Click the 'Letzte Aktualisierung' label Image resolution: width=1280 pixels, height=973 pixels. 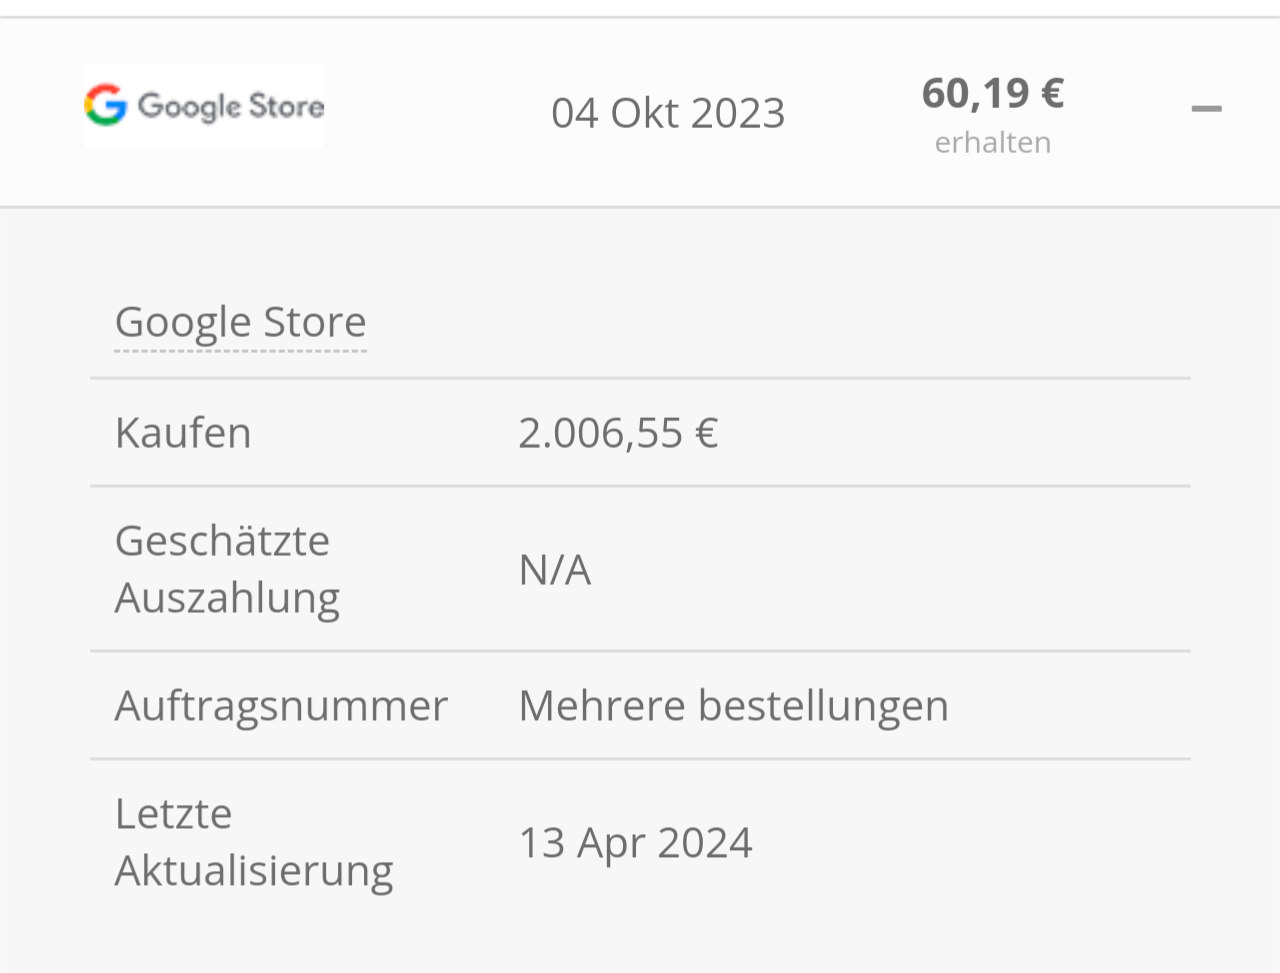pyautogui.click(x=253, y=842)
